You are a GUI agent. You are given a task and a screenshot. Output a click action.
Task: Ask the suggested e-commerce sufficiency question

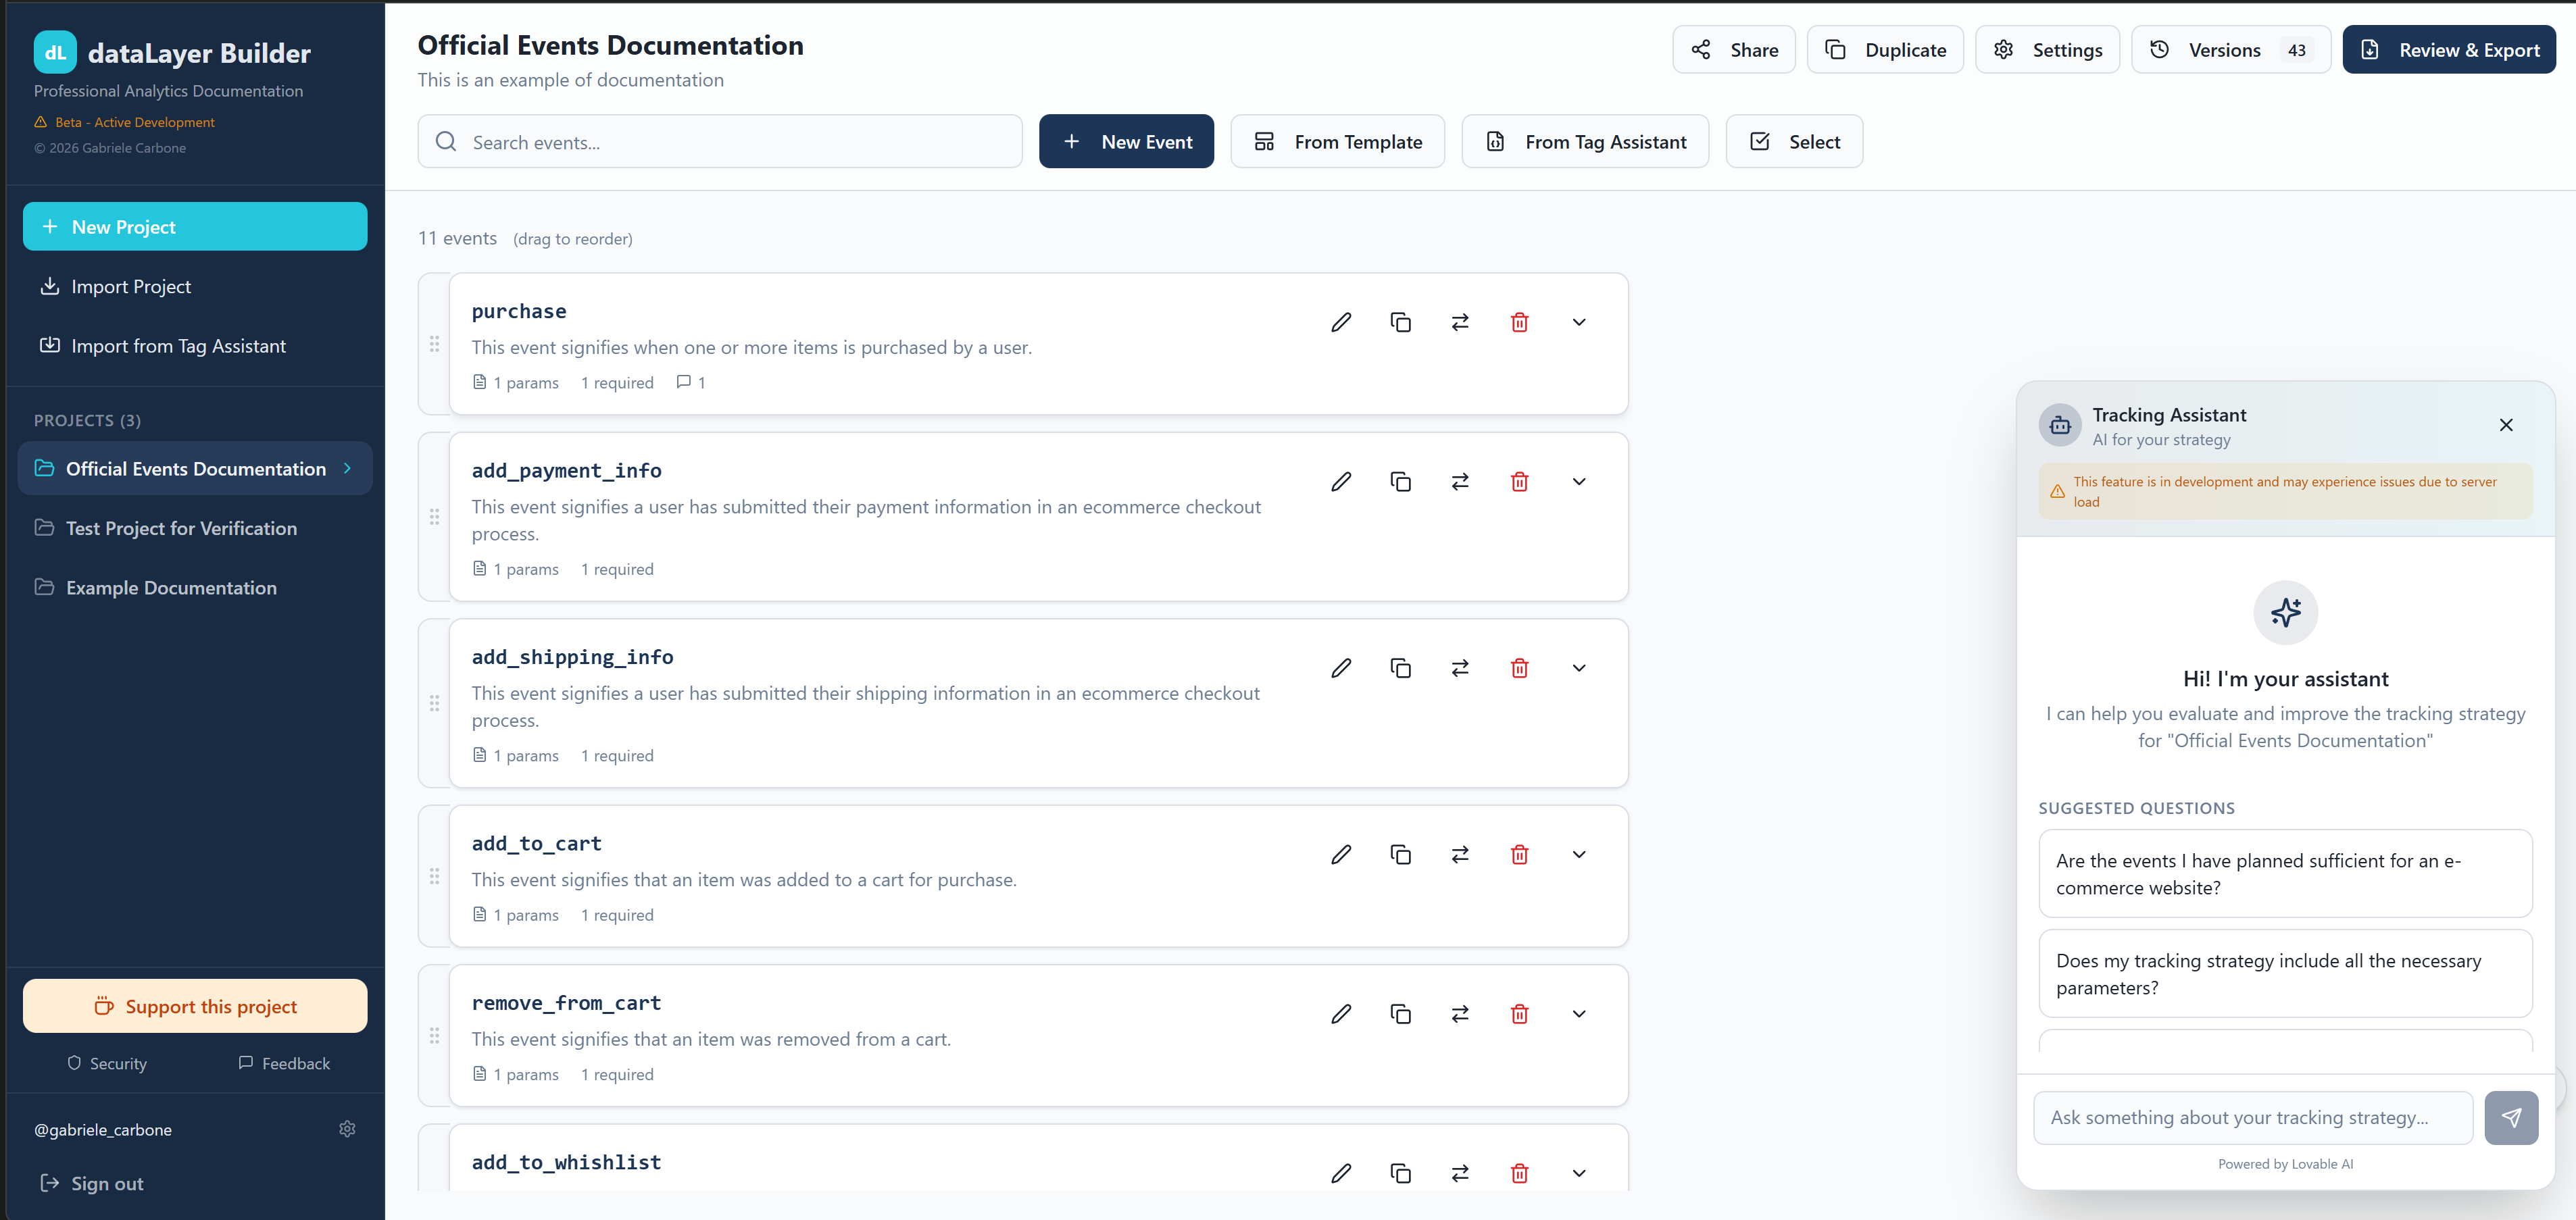click(x=2285, y=873)
